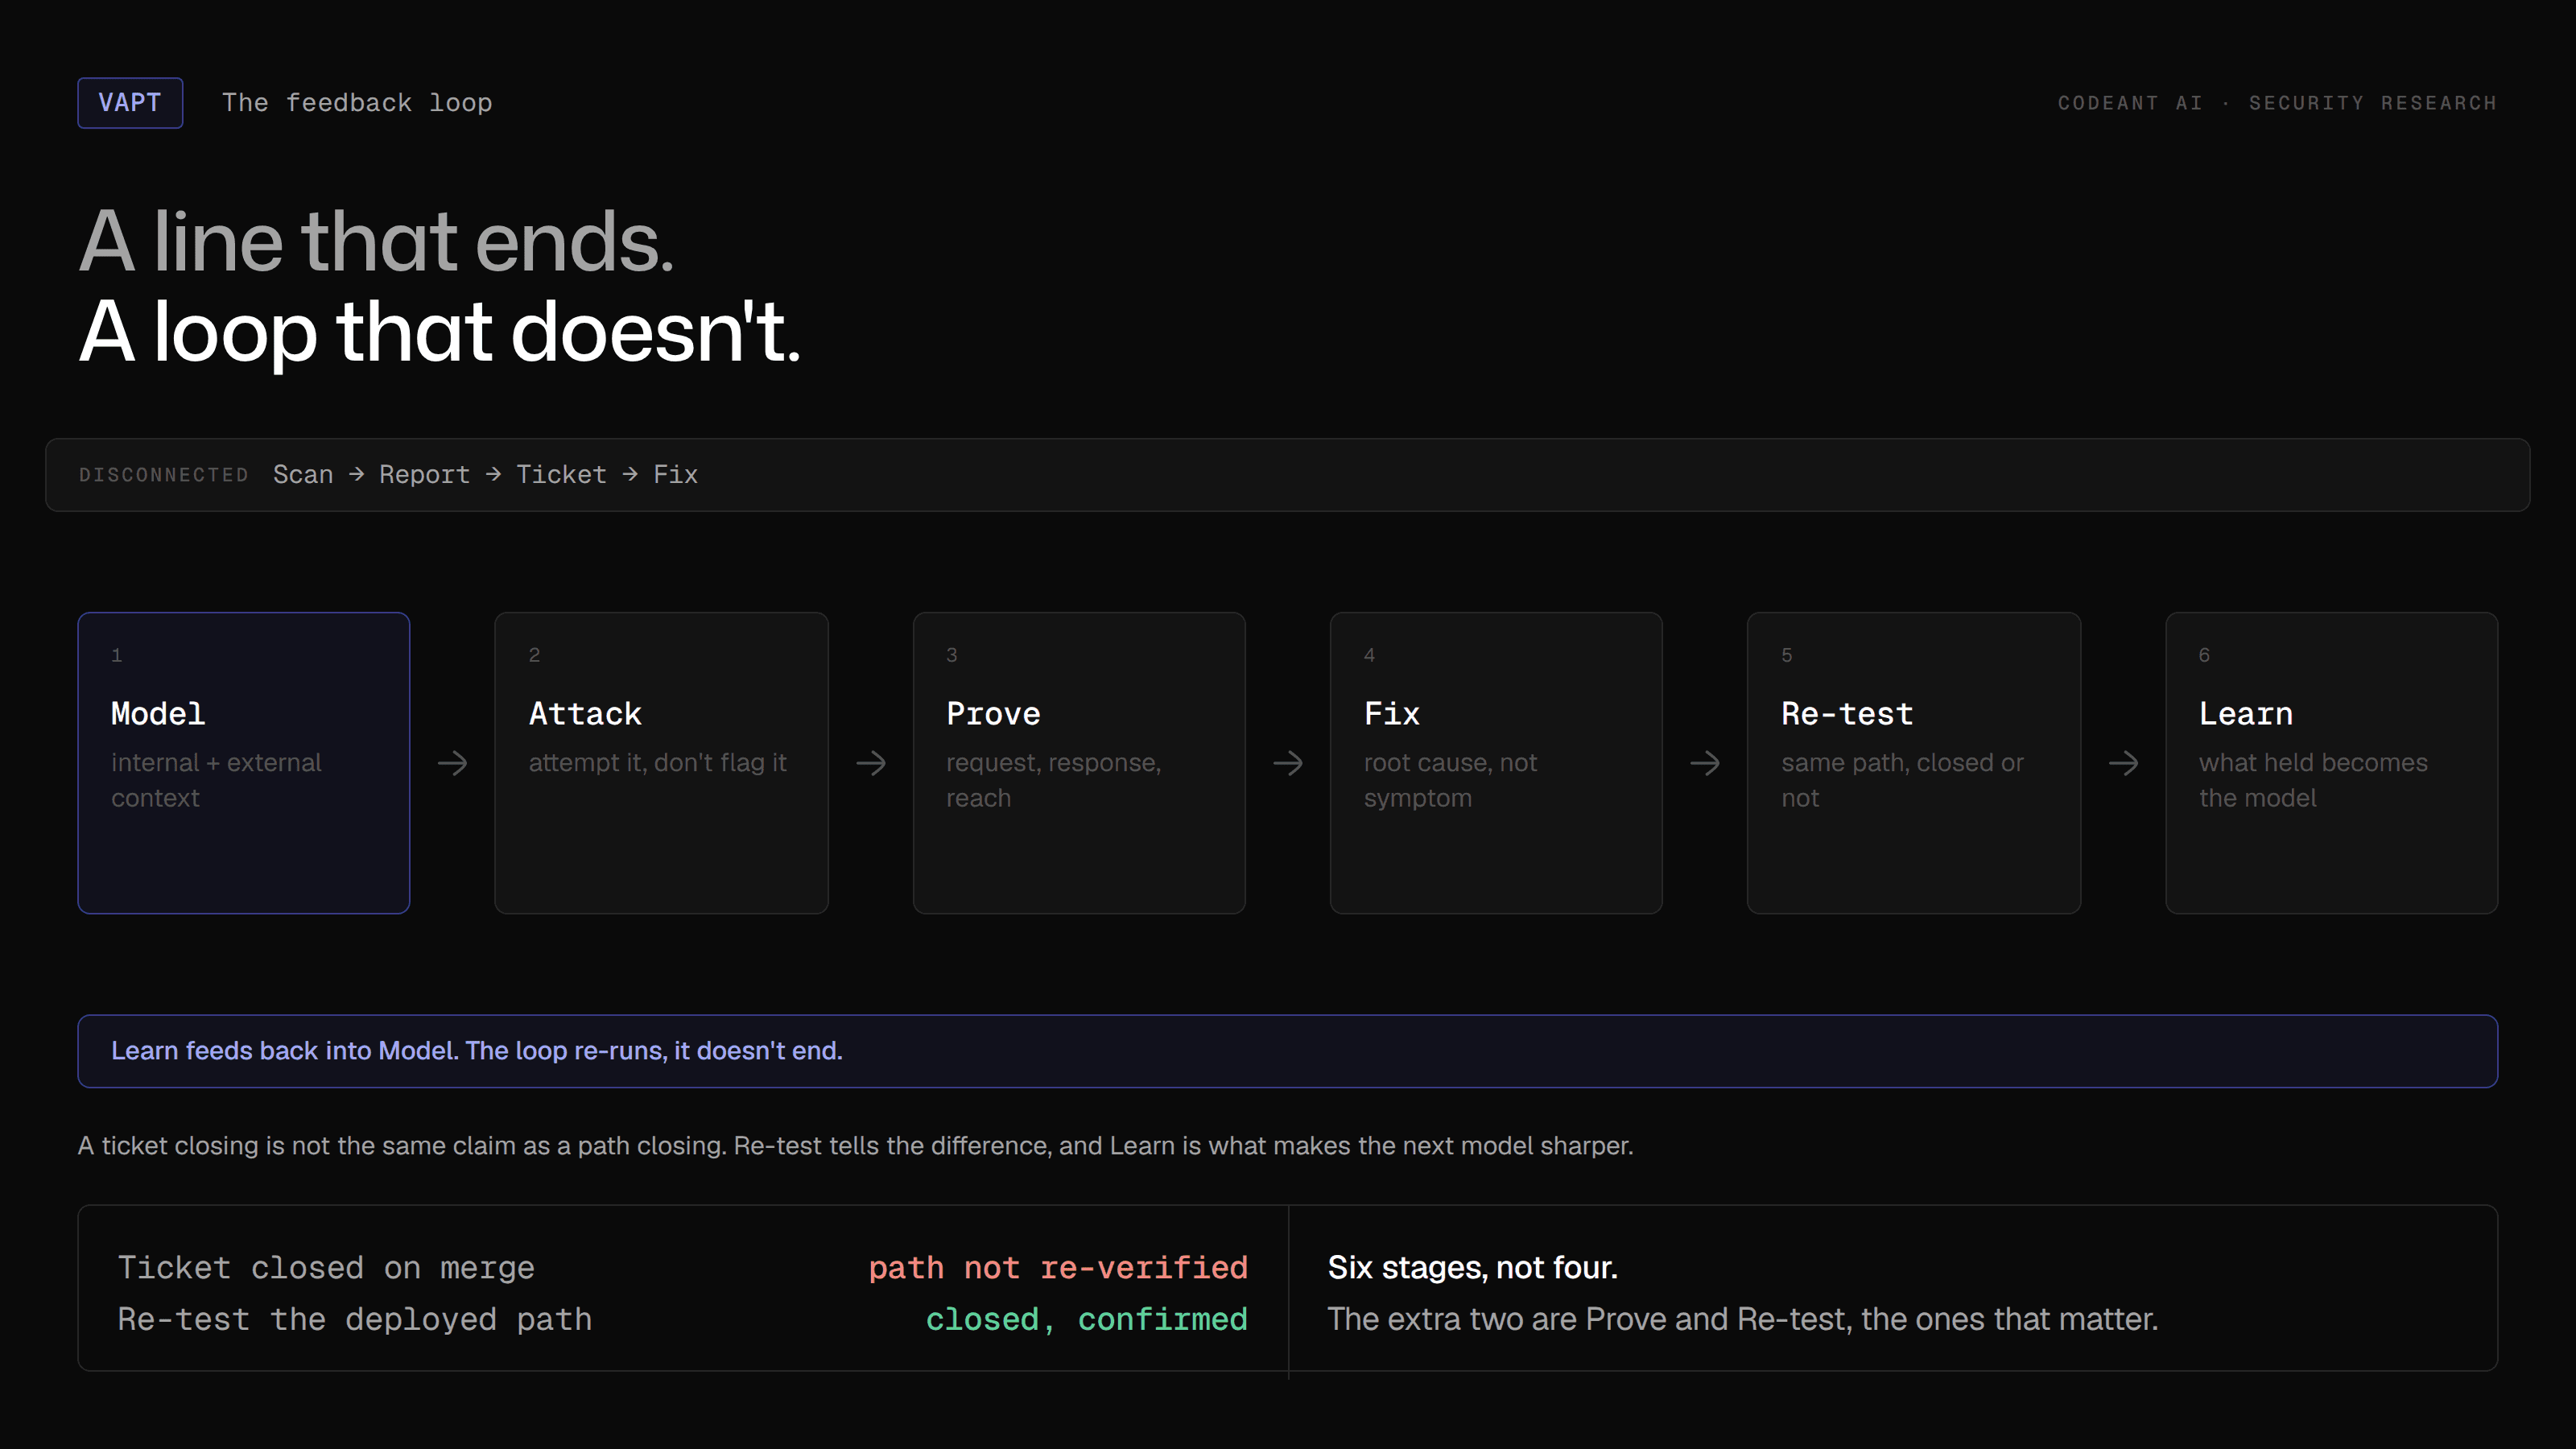This screenshot has width=2576, height=1449.
Task: Open the Fix stage card
Action: pos(1496,763)
